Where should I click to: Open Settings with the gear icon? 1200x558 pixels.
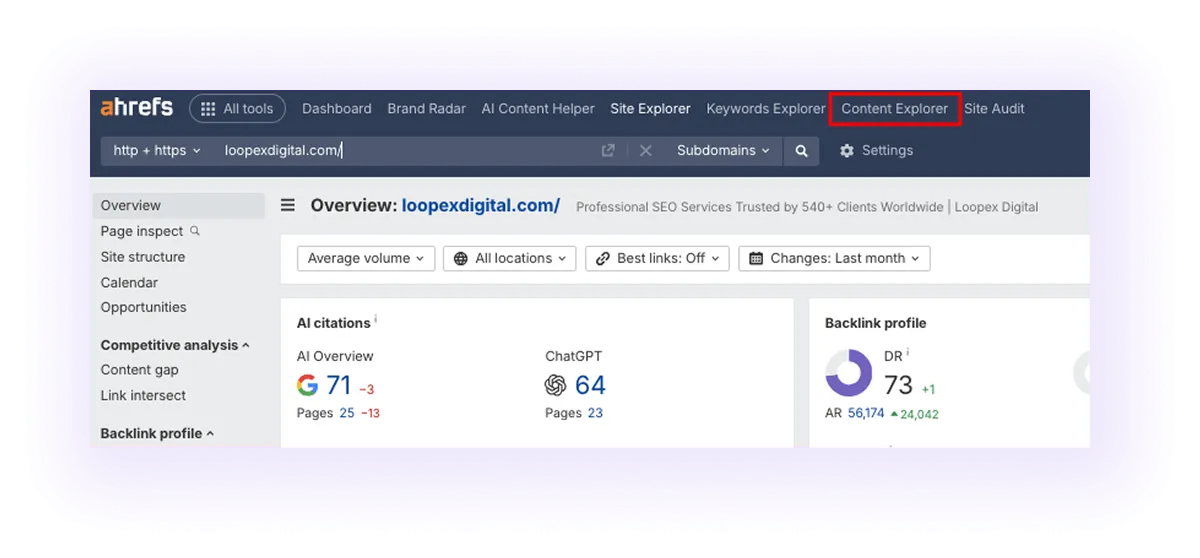pos(876,151)
